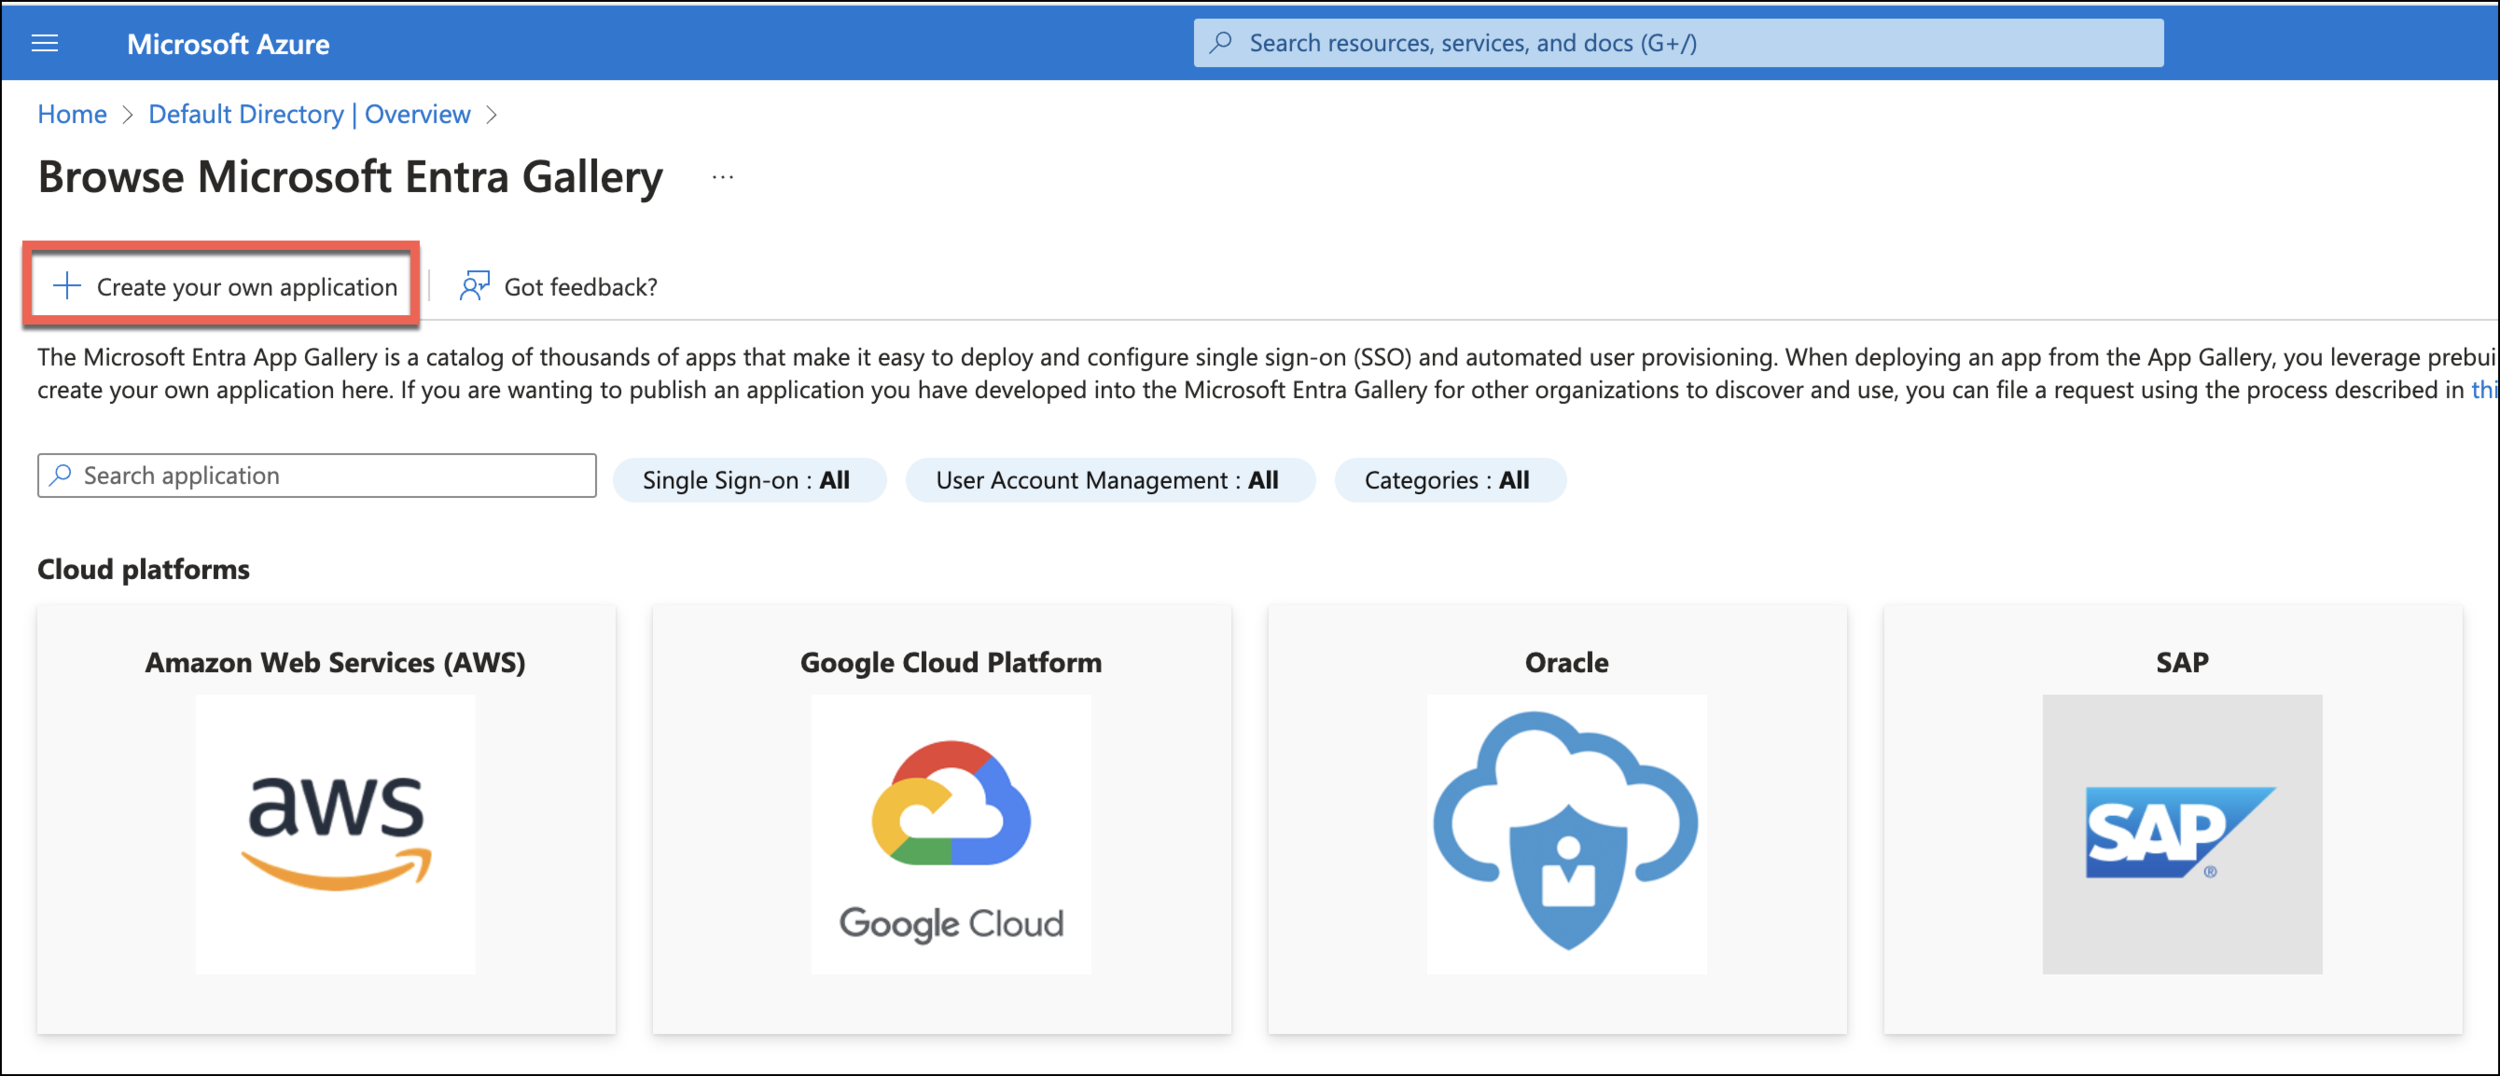Click the chevron after Home breadcrumb
This screenshot has height=1076, width=2500.
(x=127, y=115)
